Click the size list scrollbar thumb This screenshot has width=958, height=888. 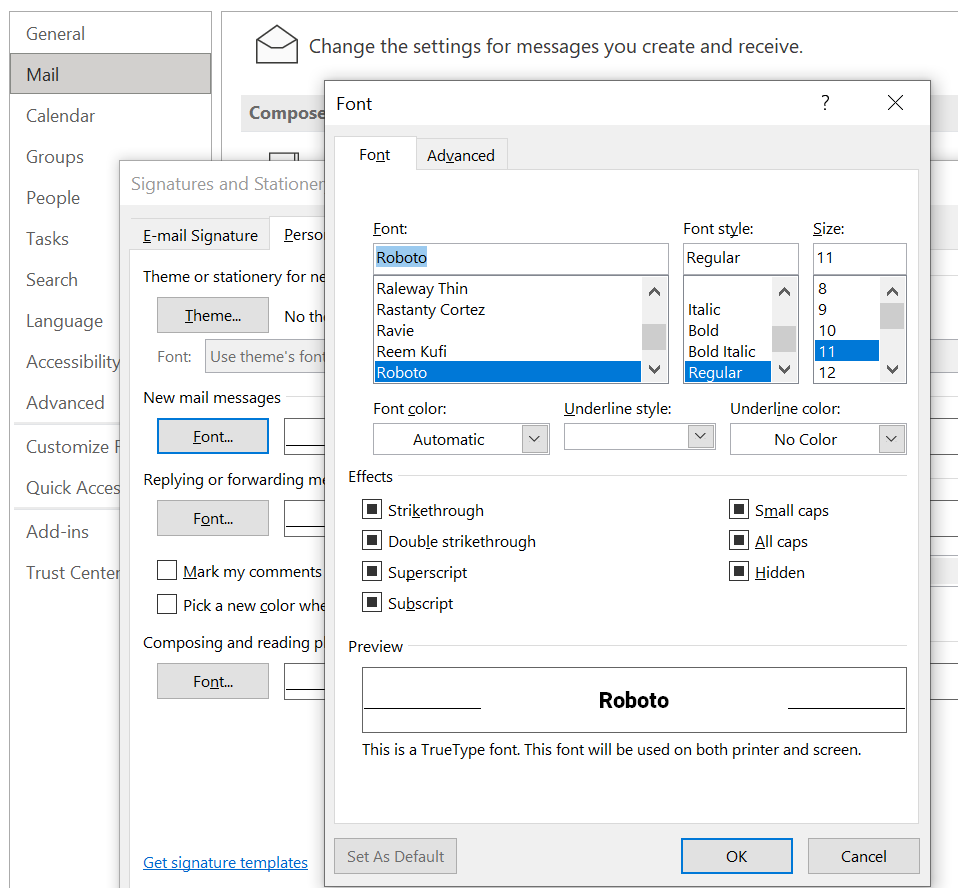click(892, 316)
